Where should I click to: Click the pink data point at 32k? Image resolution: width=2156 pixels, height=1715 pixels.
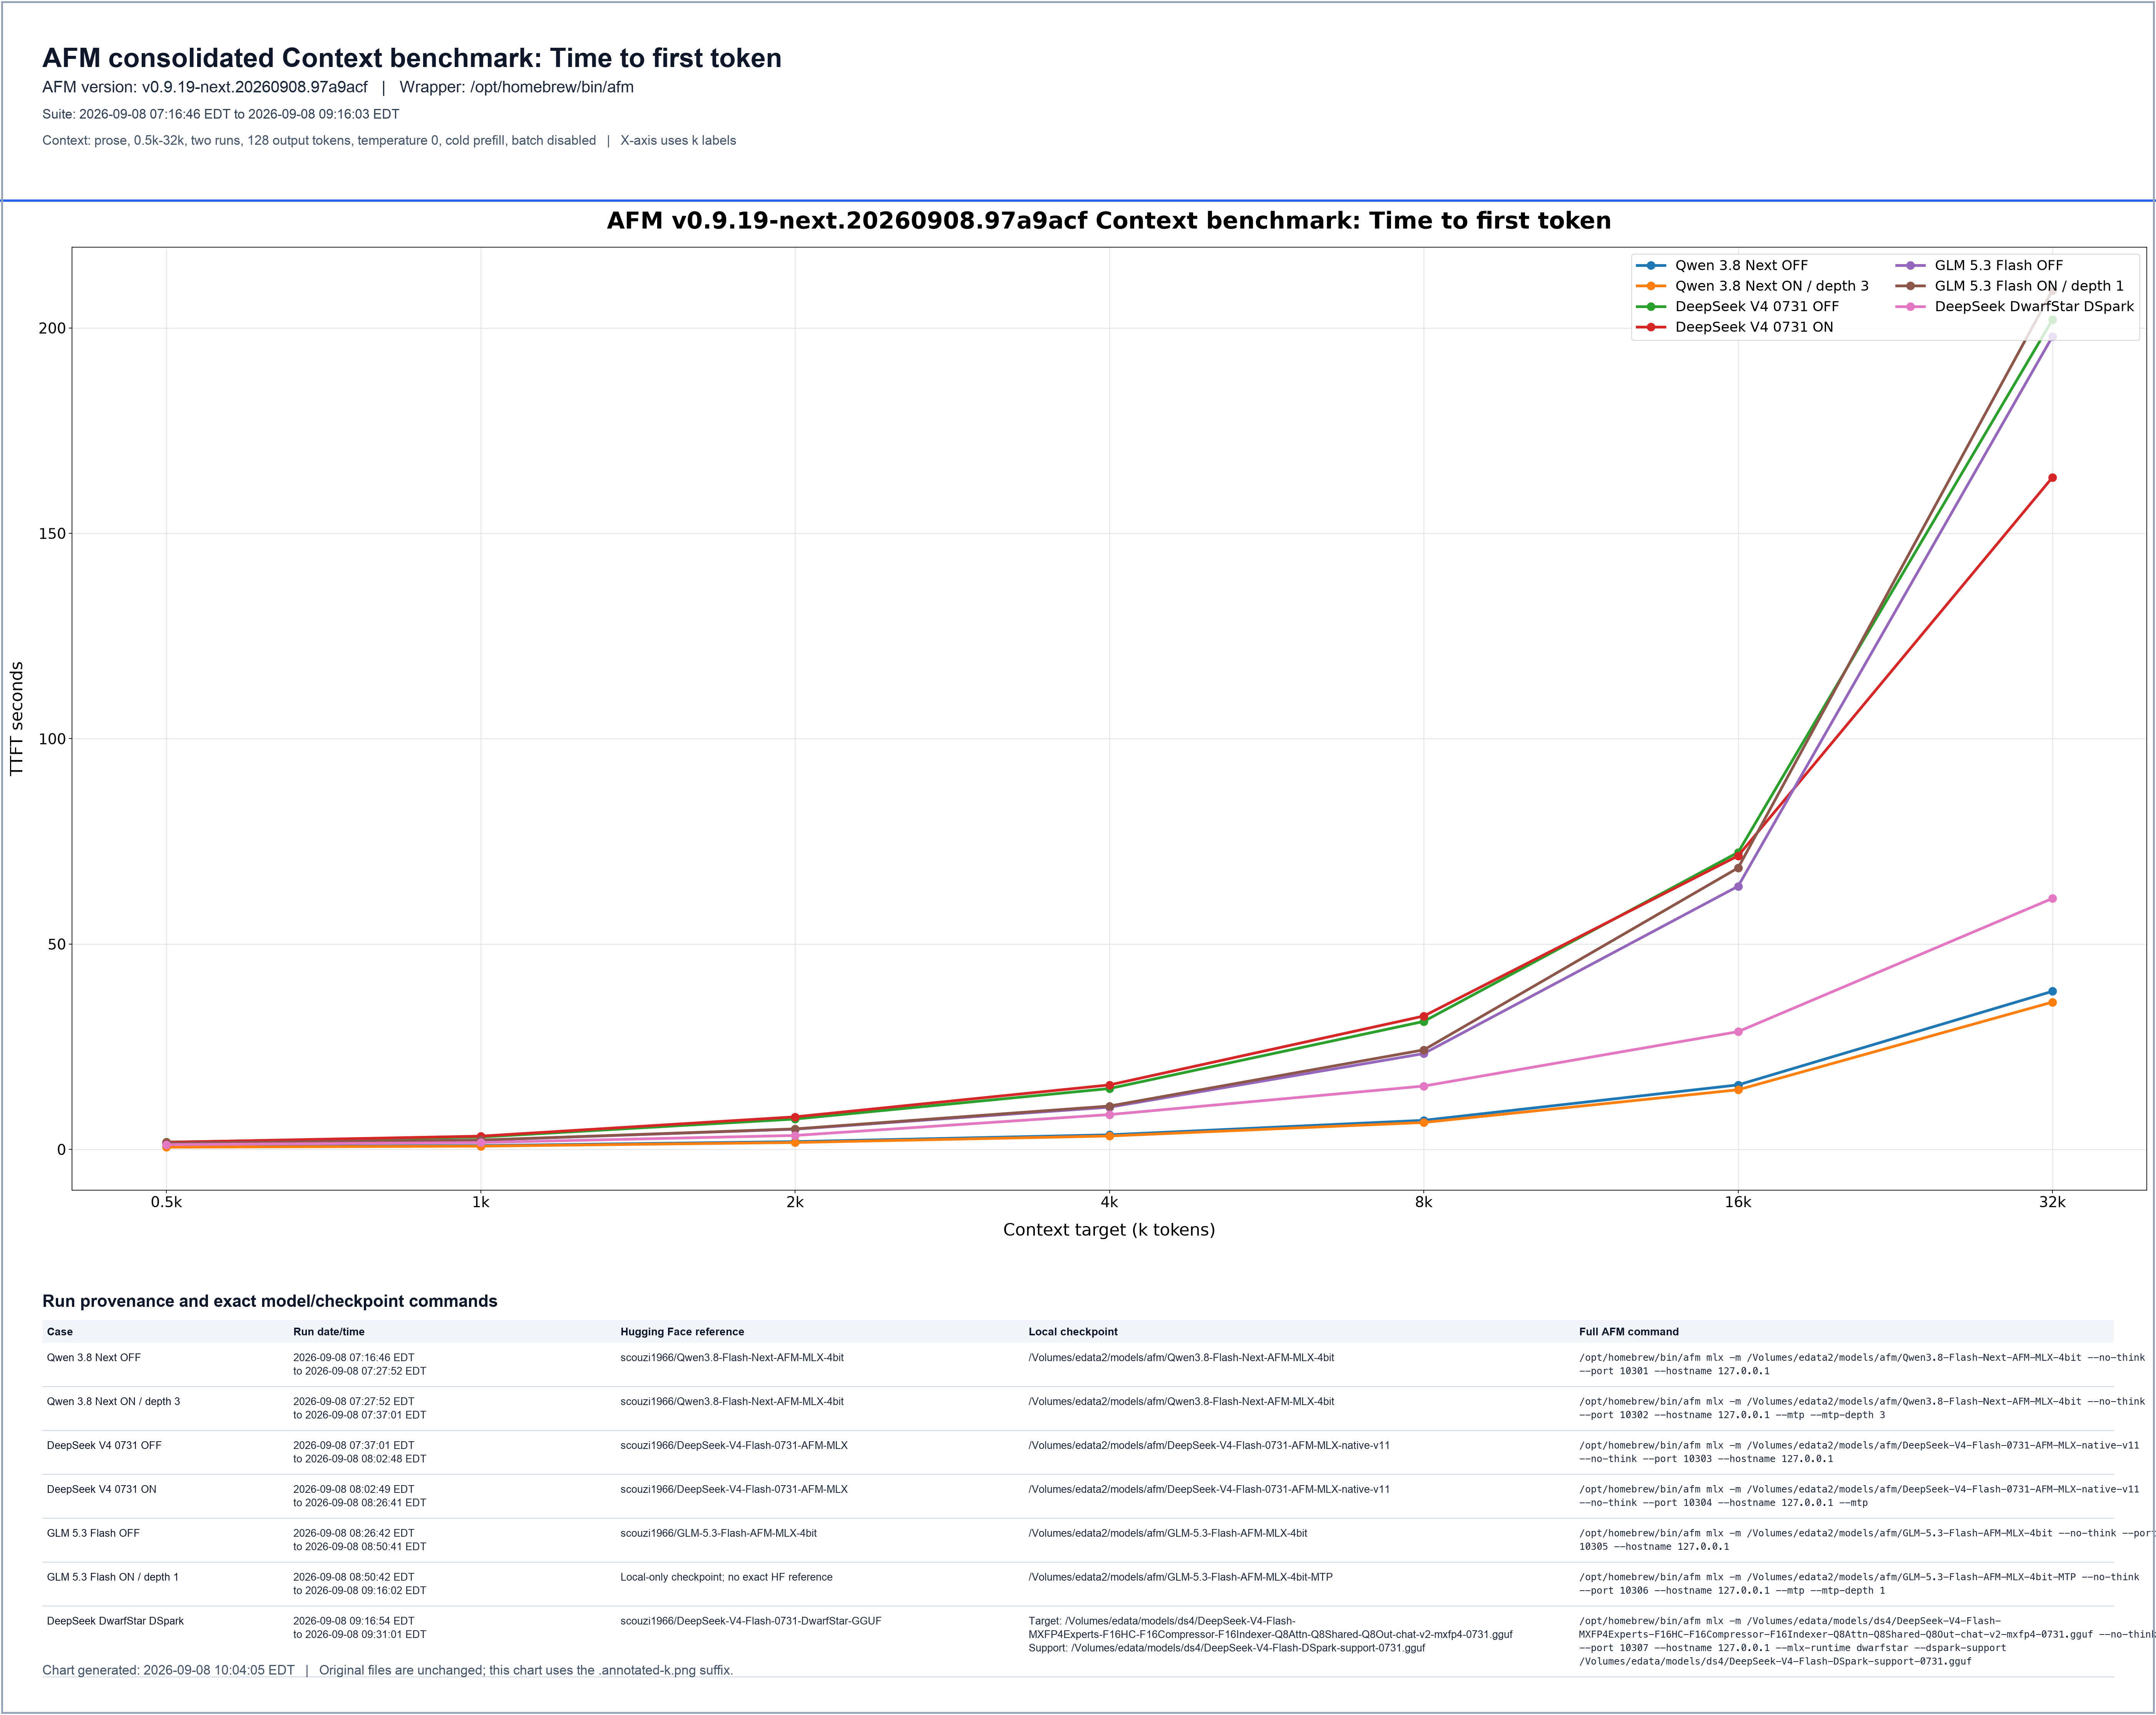tap(2052, 899)
